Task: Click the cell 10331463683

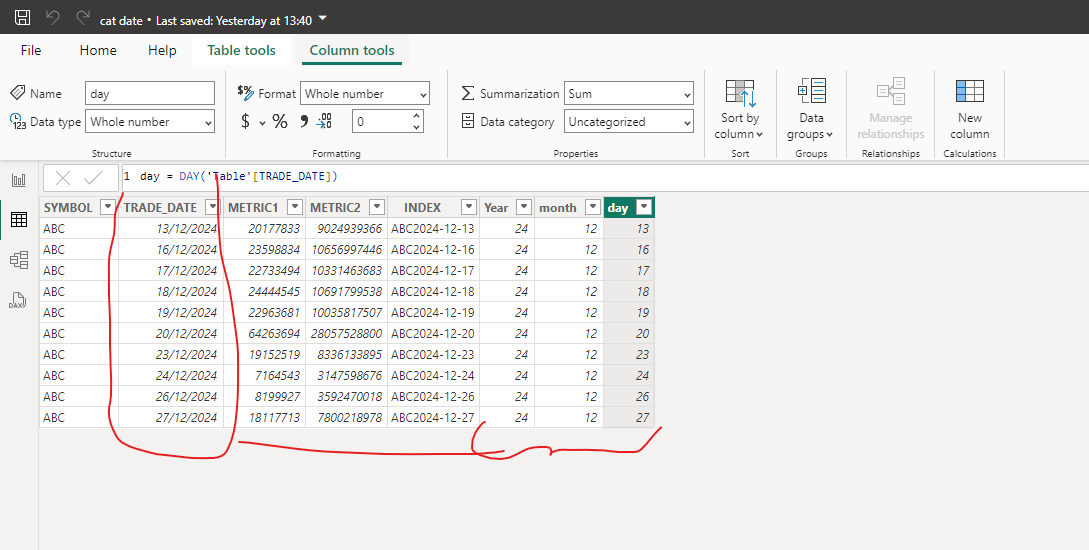Action: 346,271
